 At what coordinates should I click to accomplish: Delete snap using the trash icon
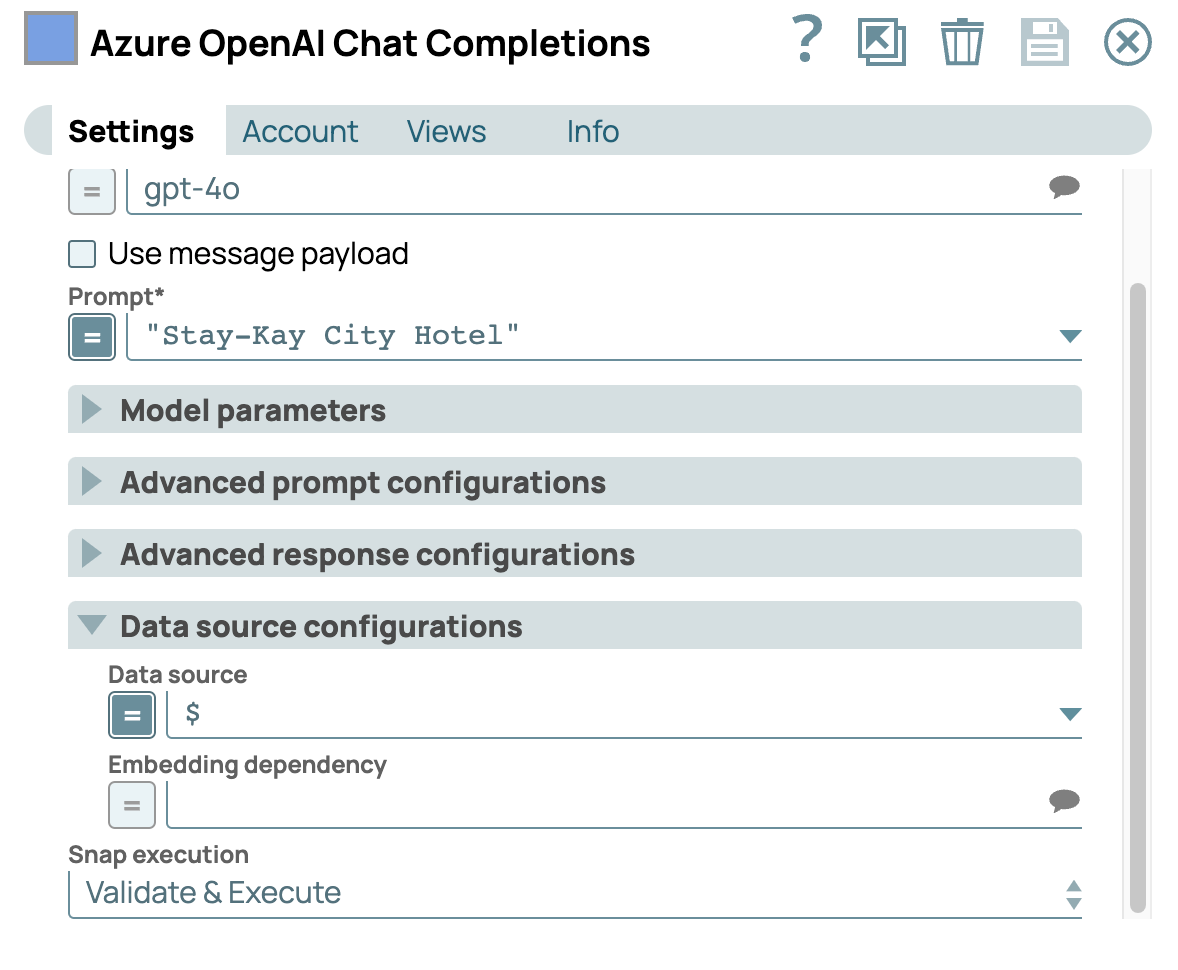click(x=962, y=43)
